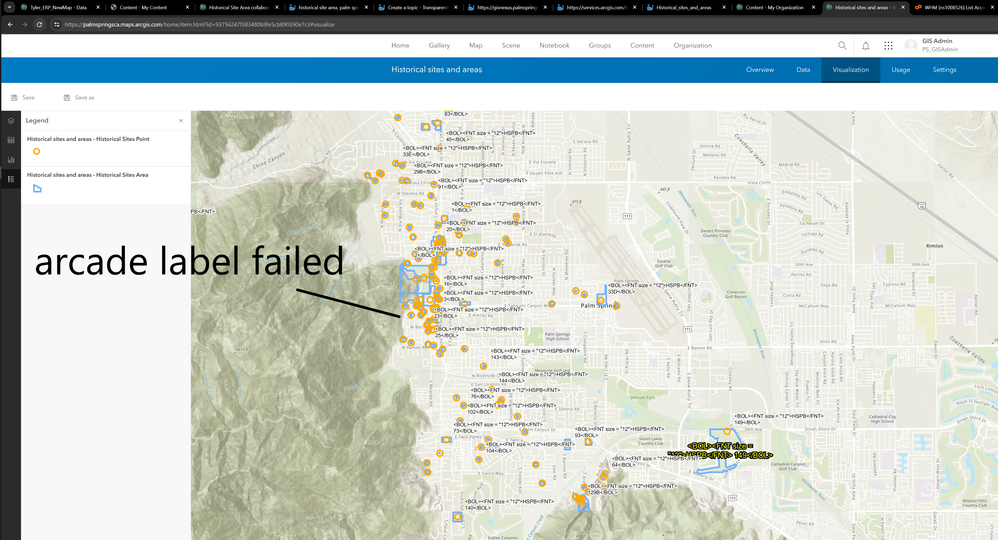The width and height of the screenshot is (998, 540).
Task: Switch to the WHM List Accounts browser tab
Action: [953, 8]
